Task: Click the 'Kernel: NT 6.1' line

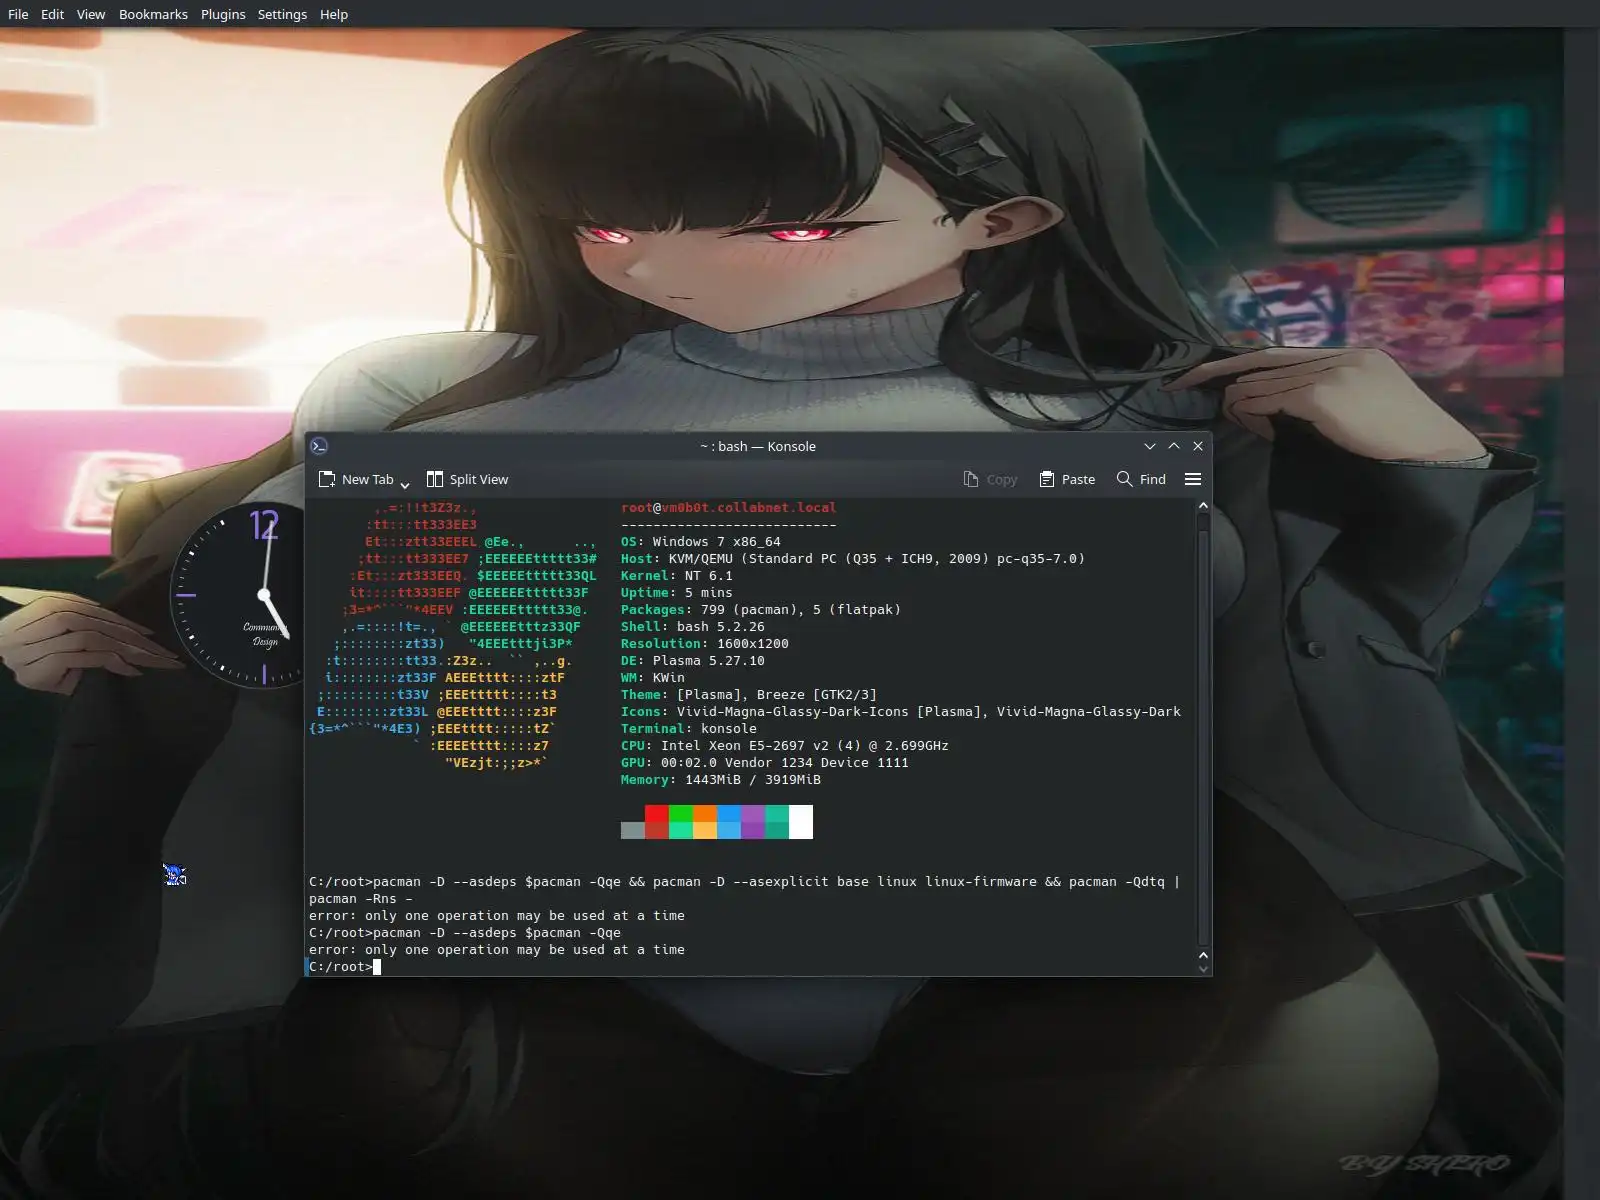Action: point(676,576)
